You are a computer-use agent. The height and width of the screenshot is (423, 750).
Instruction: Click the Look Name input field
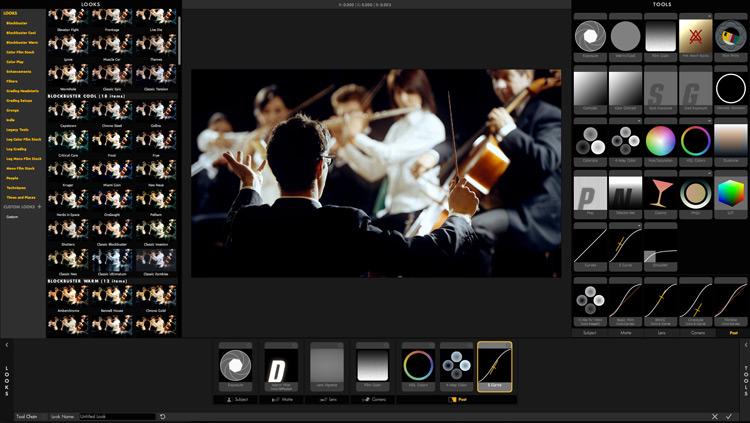click(117, 417)
